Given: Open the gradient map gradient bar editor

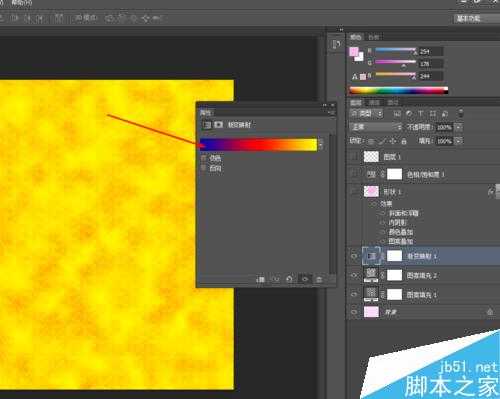Looking at the screenshot, I should coord(258,145).
